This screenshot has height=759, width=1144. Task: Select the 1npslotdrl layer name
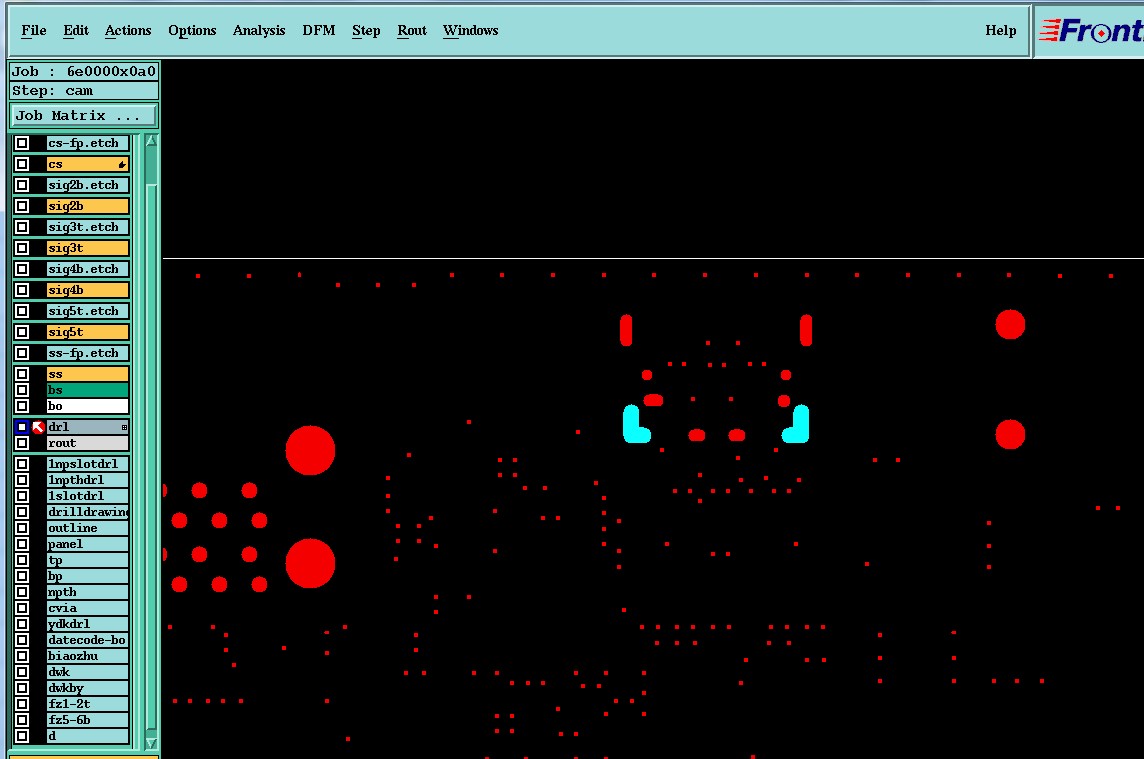click(88, 463)
